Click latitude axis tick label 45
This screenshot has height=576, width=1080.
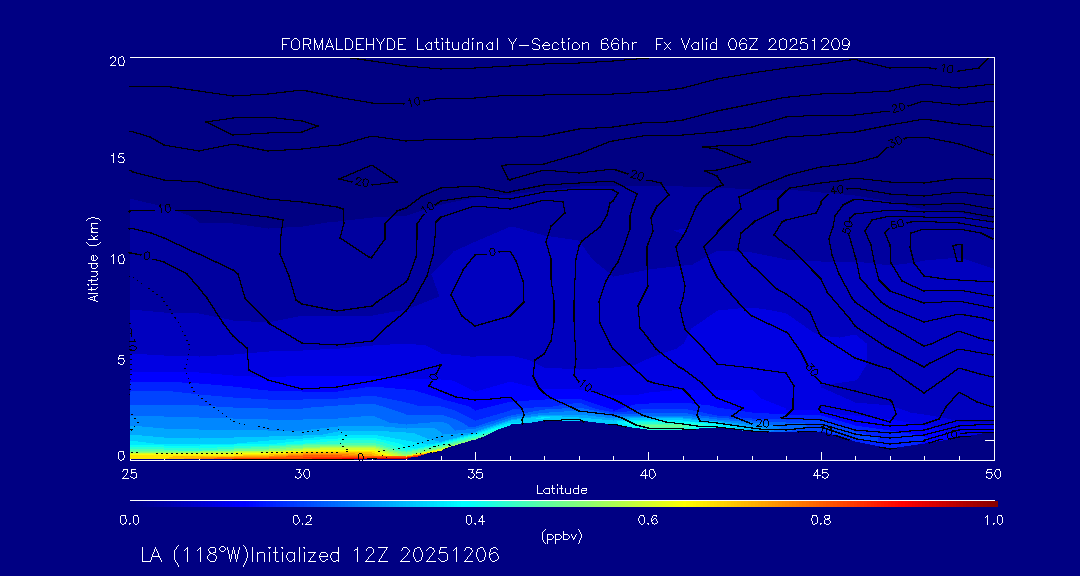(x=821, y=474)
